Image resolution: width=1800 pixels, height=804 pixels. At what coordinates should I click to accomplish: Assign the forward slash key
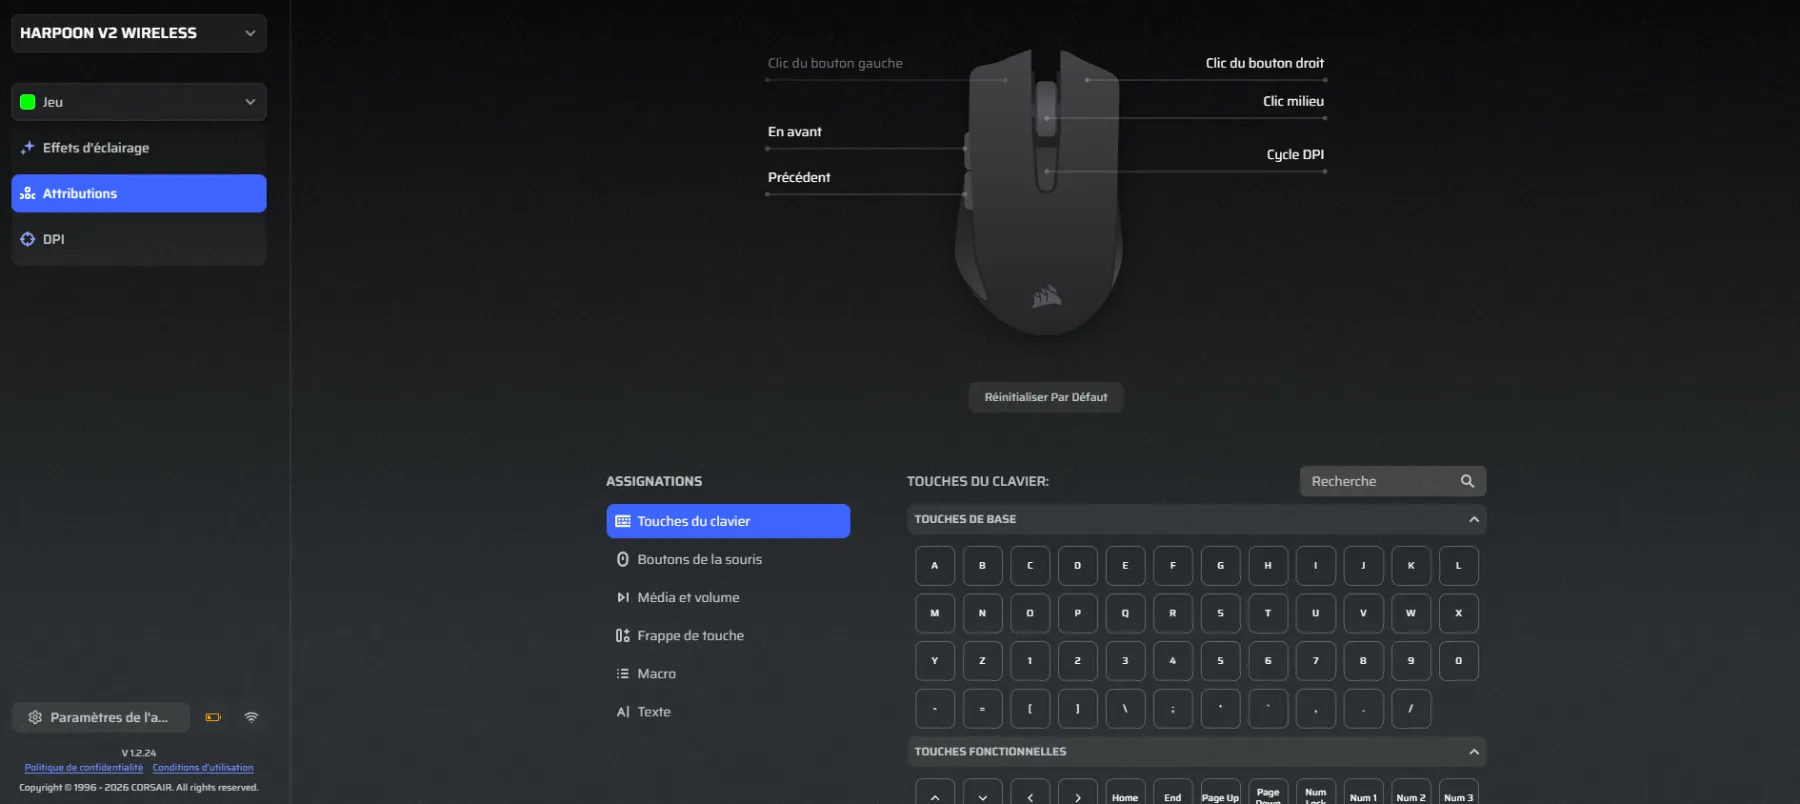pos(1411,709)
